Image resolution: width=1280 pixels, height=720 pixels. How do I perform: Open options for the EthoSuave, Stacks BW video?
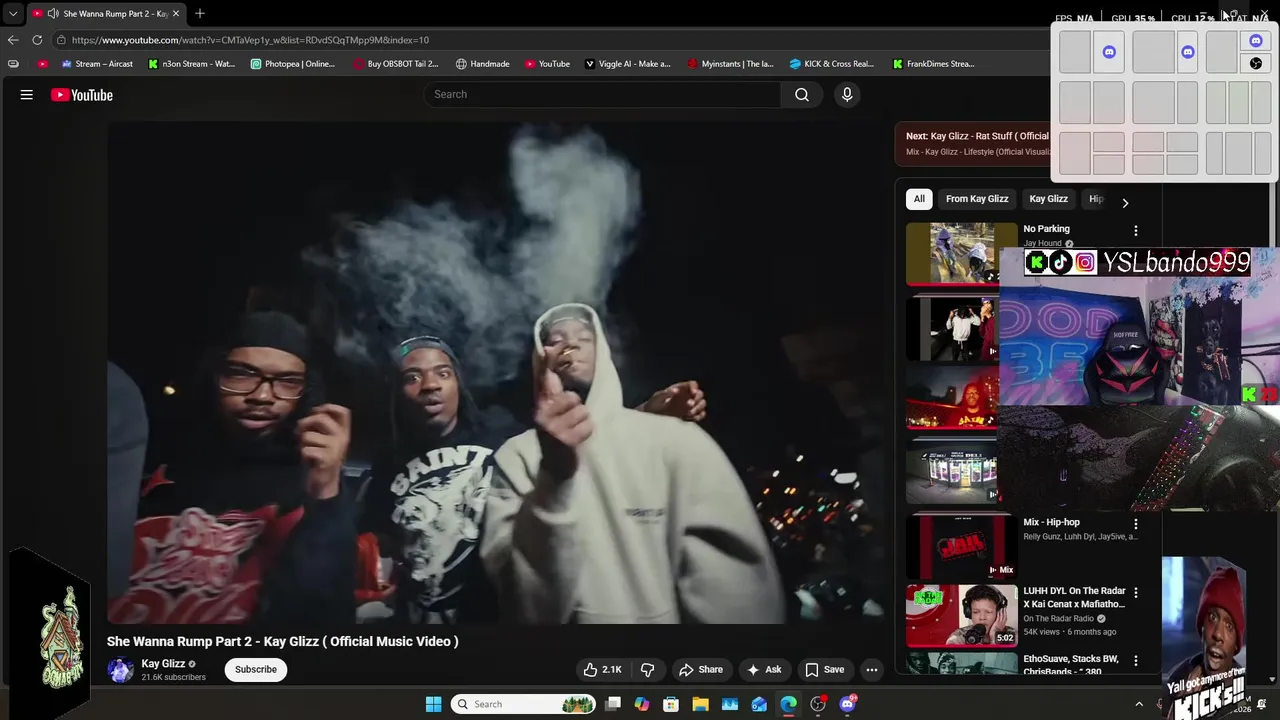pos(1135,661)
